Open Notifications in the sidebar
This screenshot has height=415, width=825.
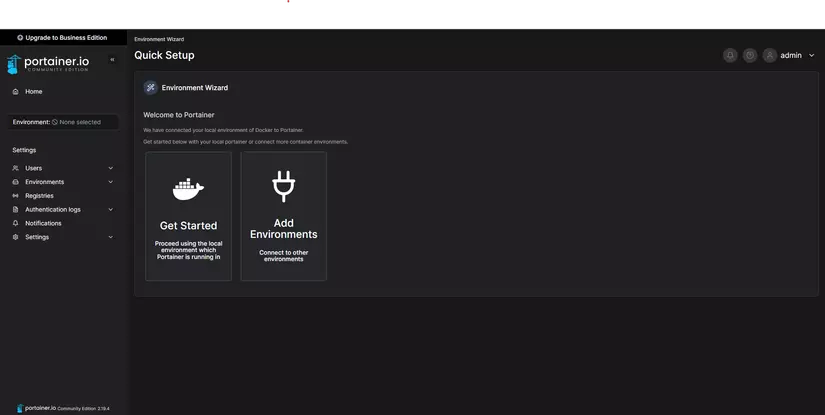pyautogui.click(x=43, y=223)
